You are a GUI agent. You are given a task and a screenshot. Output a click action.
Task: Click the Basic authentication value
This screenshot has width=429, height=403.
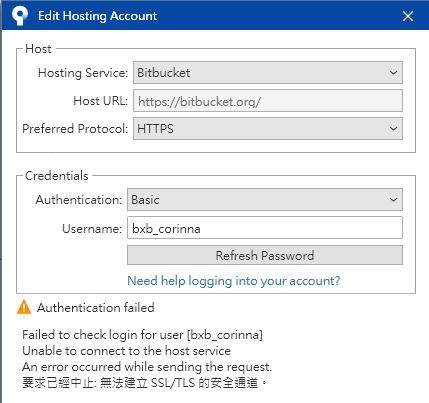click(x=145, y=200)
